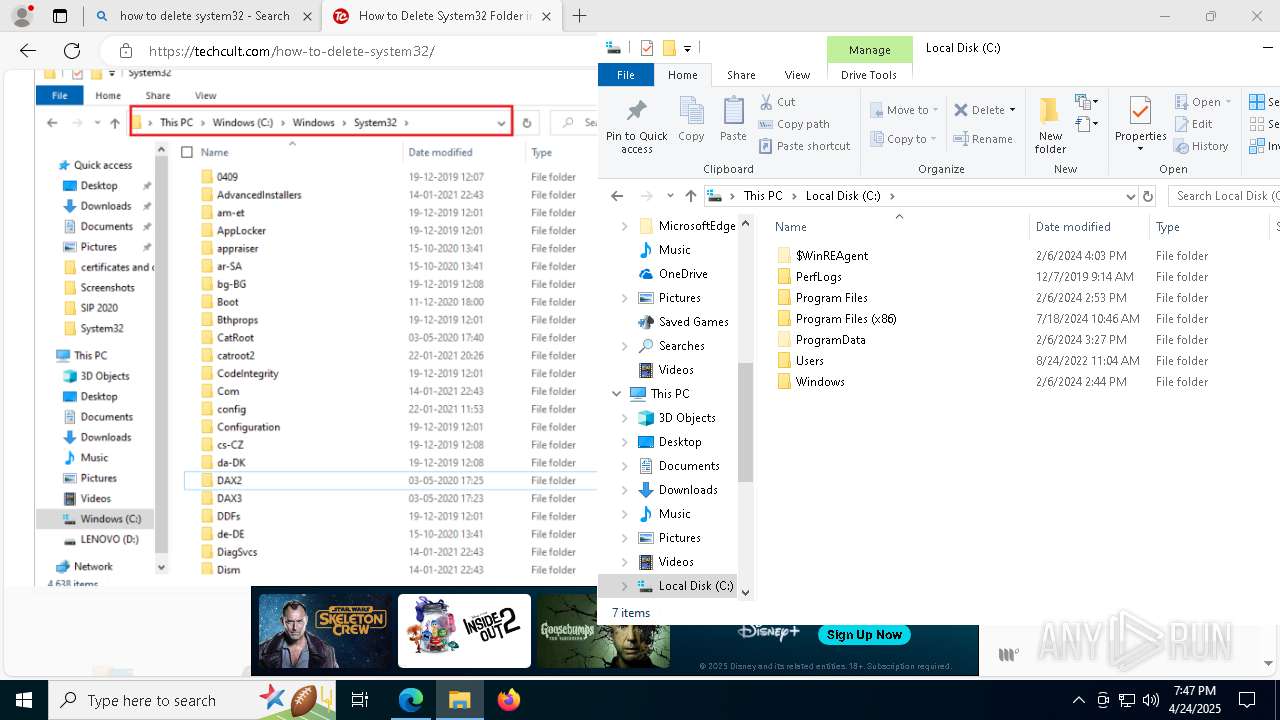This screenshot has height=720, width=1280.
Task: Switch to the View ribbon tab
Action: click(x=797, y=75)
